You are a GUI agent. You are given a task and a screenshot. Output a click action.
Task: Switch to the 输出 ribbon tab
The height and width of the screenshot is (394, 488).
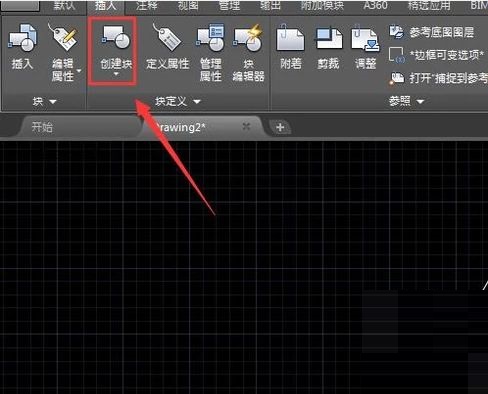point(270,5)
